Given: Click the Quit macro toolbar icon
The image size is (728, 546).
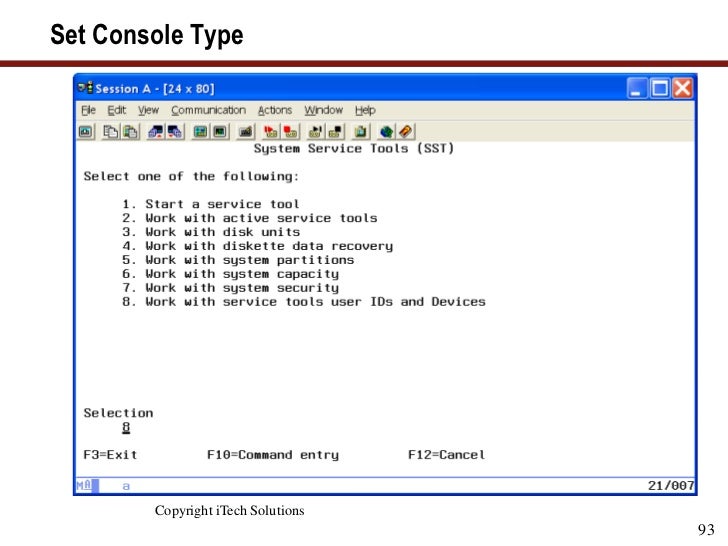Looking at the screenshot, I should point(335,132).
